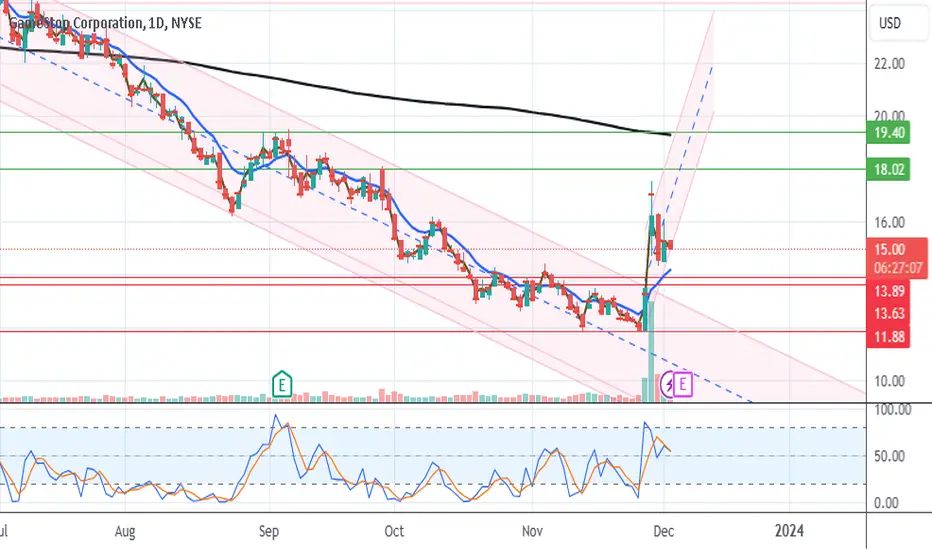Image resolution: width=932 pixels, height=550 pixels.
Task: Click the purple lightning bolt event icon
Action: click(669, 385)
